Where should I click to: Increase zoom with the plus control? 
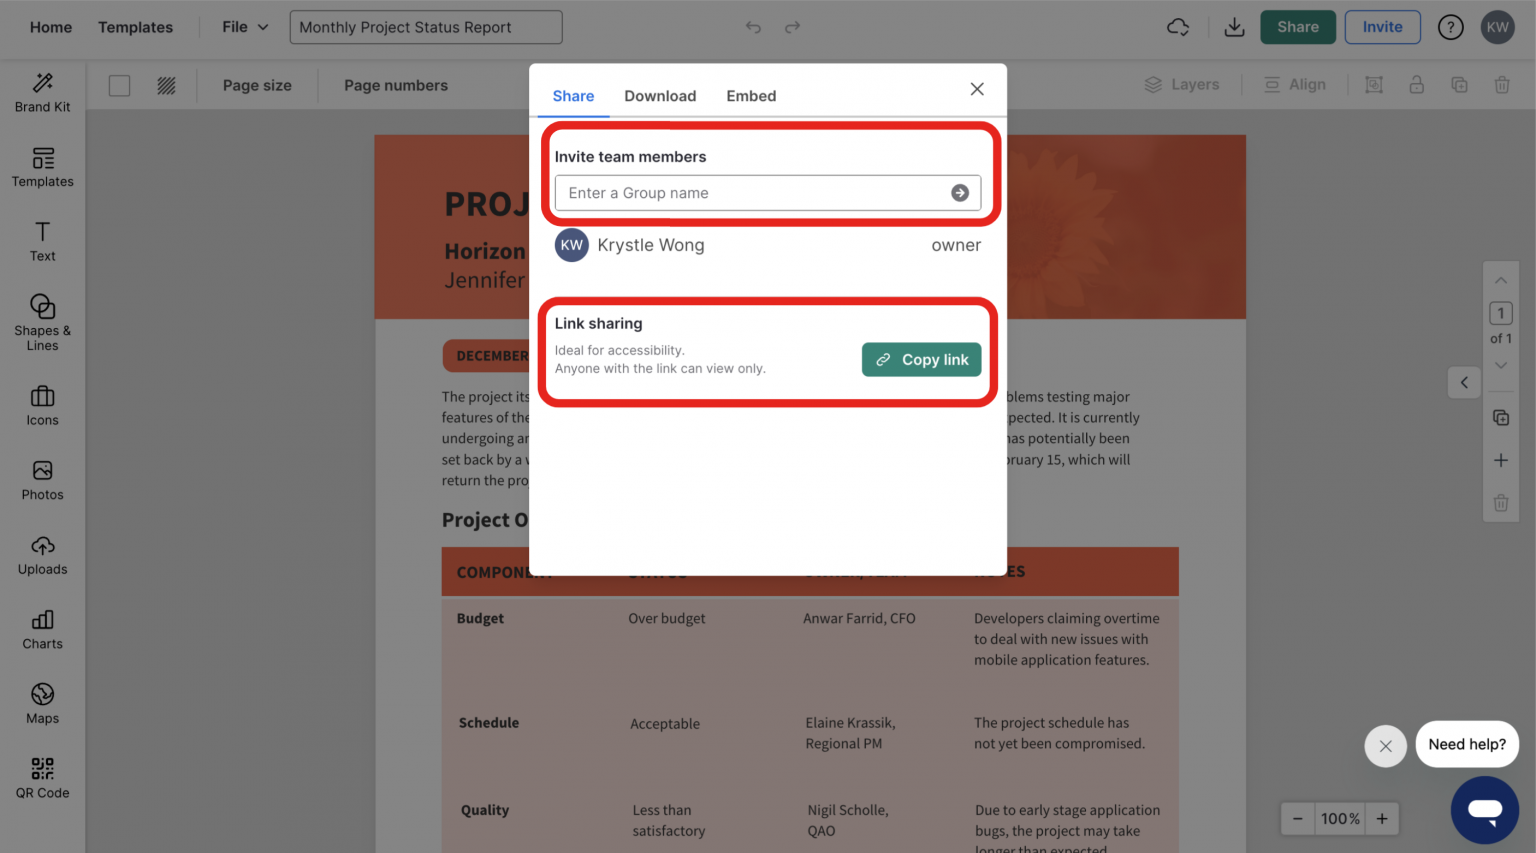(1381, 818)
